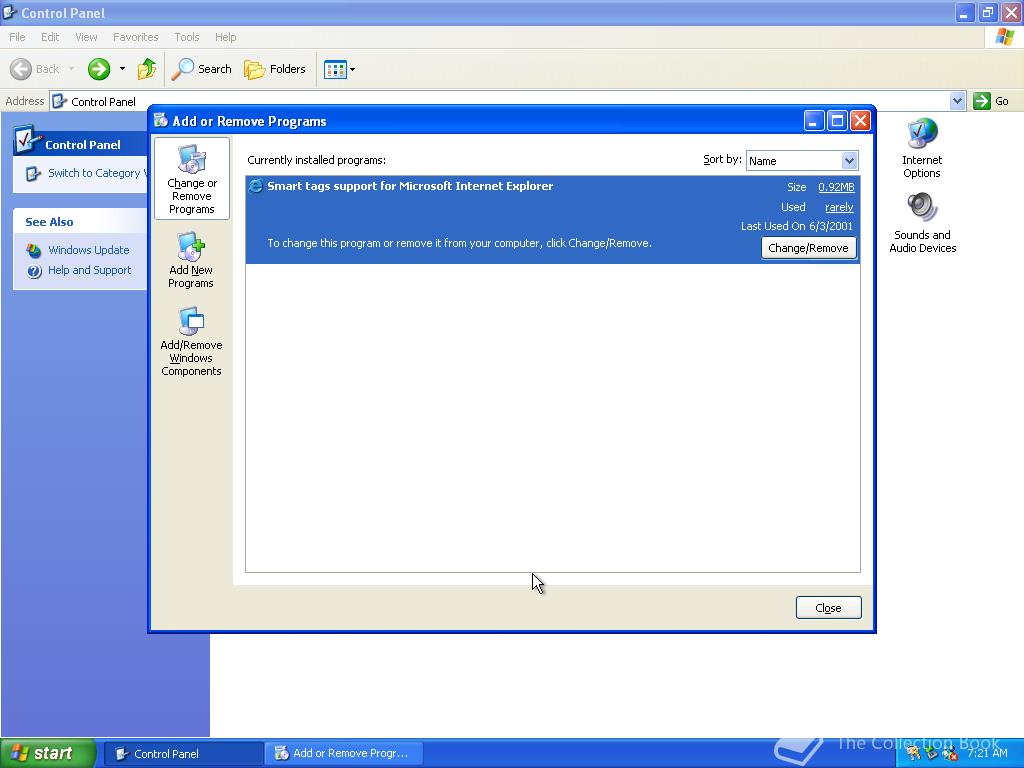Expand the address bar dropdown arrow
The height and width of the screenshot is (768, 1024).
point(957,101)
